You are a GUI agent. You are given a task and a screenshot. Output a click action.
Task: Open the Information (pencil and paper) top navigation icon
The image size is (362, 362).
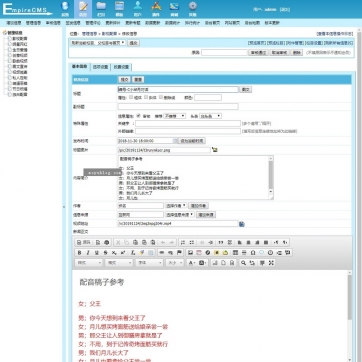tap(83, 9)
